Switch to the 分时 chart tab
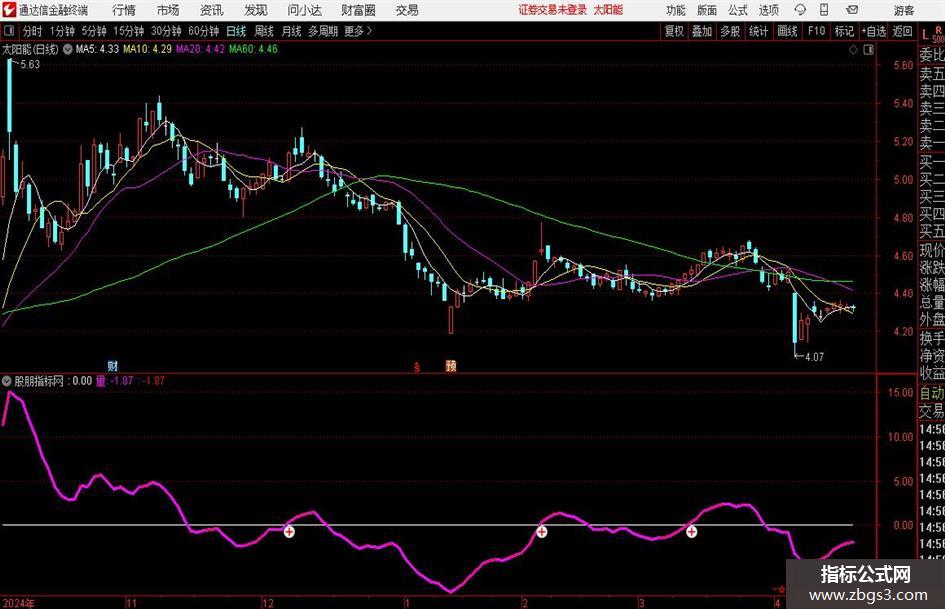Screen dimensions: 945x609 [33, 31]
